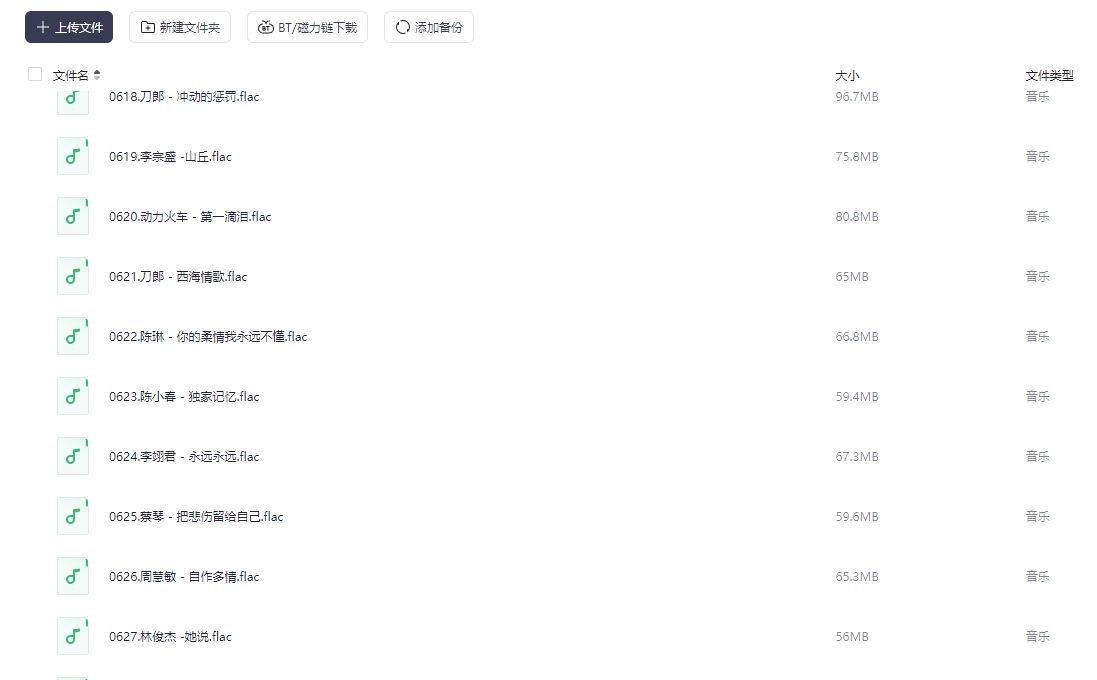The height and width of the screenshot is (680, 1097).
Task: Click music icon for 0624.李翊君 - 永远永远.flac
Action: [73, 456]
